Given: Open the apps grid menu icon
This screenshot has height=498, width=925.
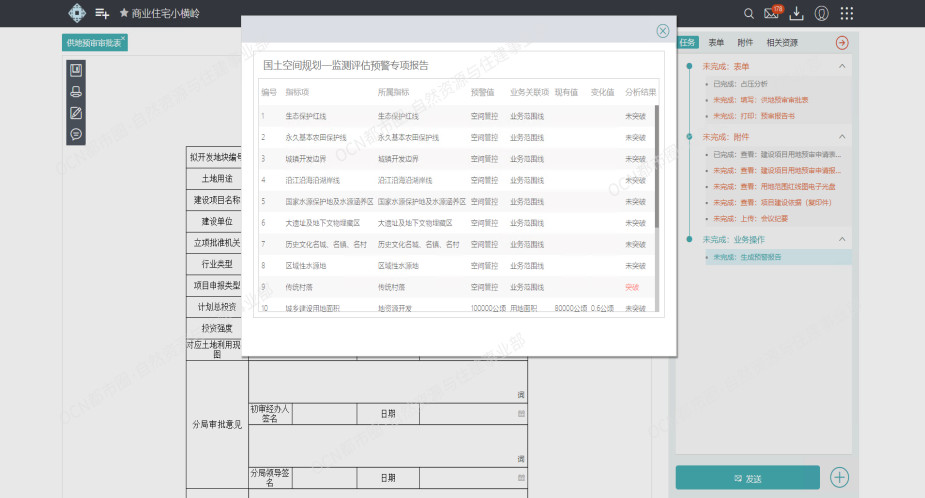Looking at the screenshot, I should (847, 13).
